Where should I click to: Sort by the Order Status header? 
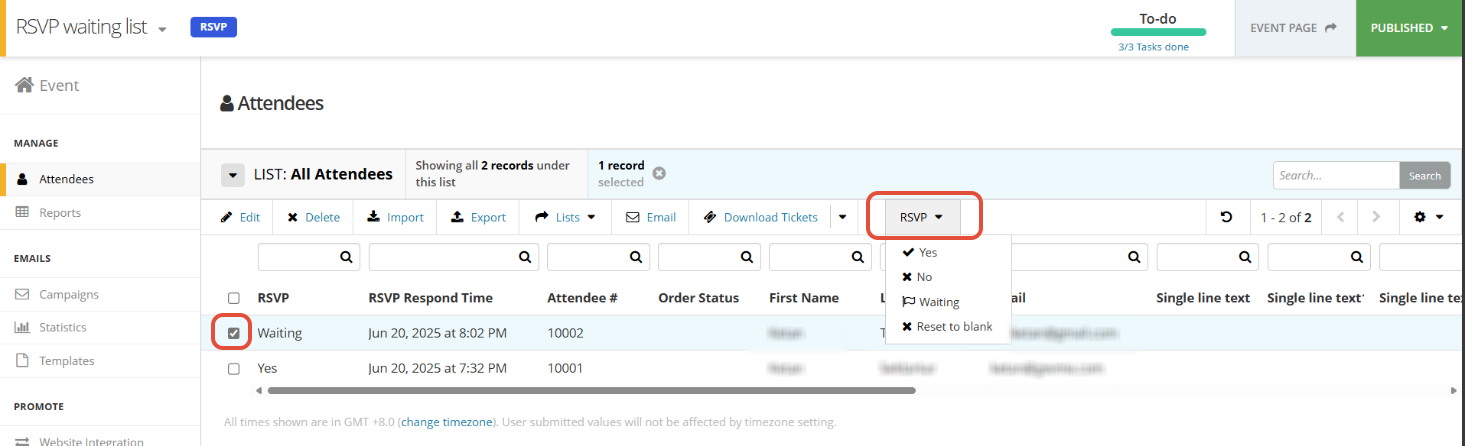[x=698, y=298]
